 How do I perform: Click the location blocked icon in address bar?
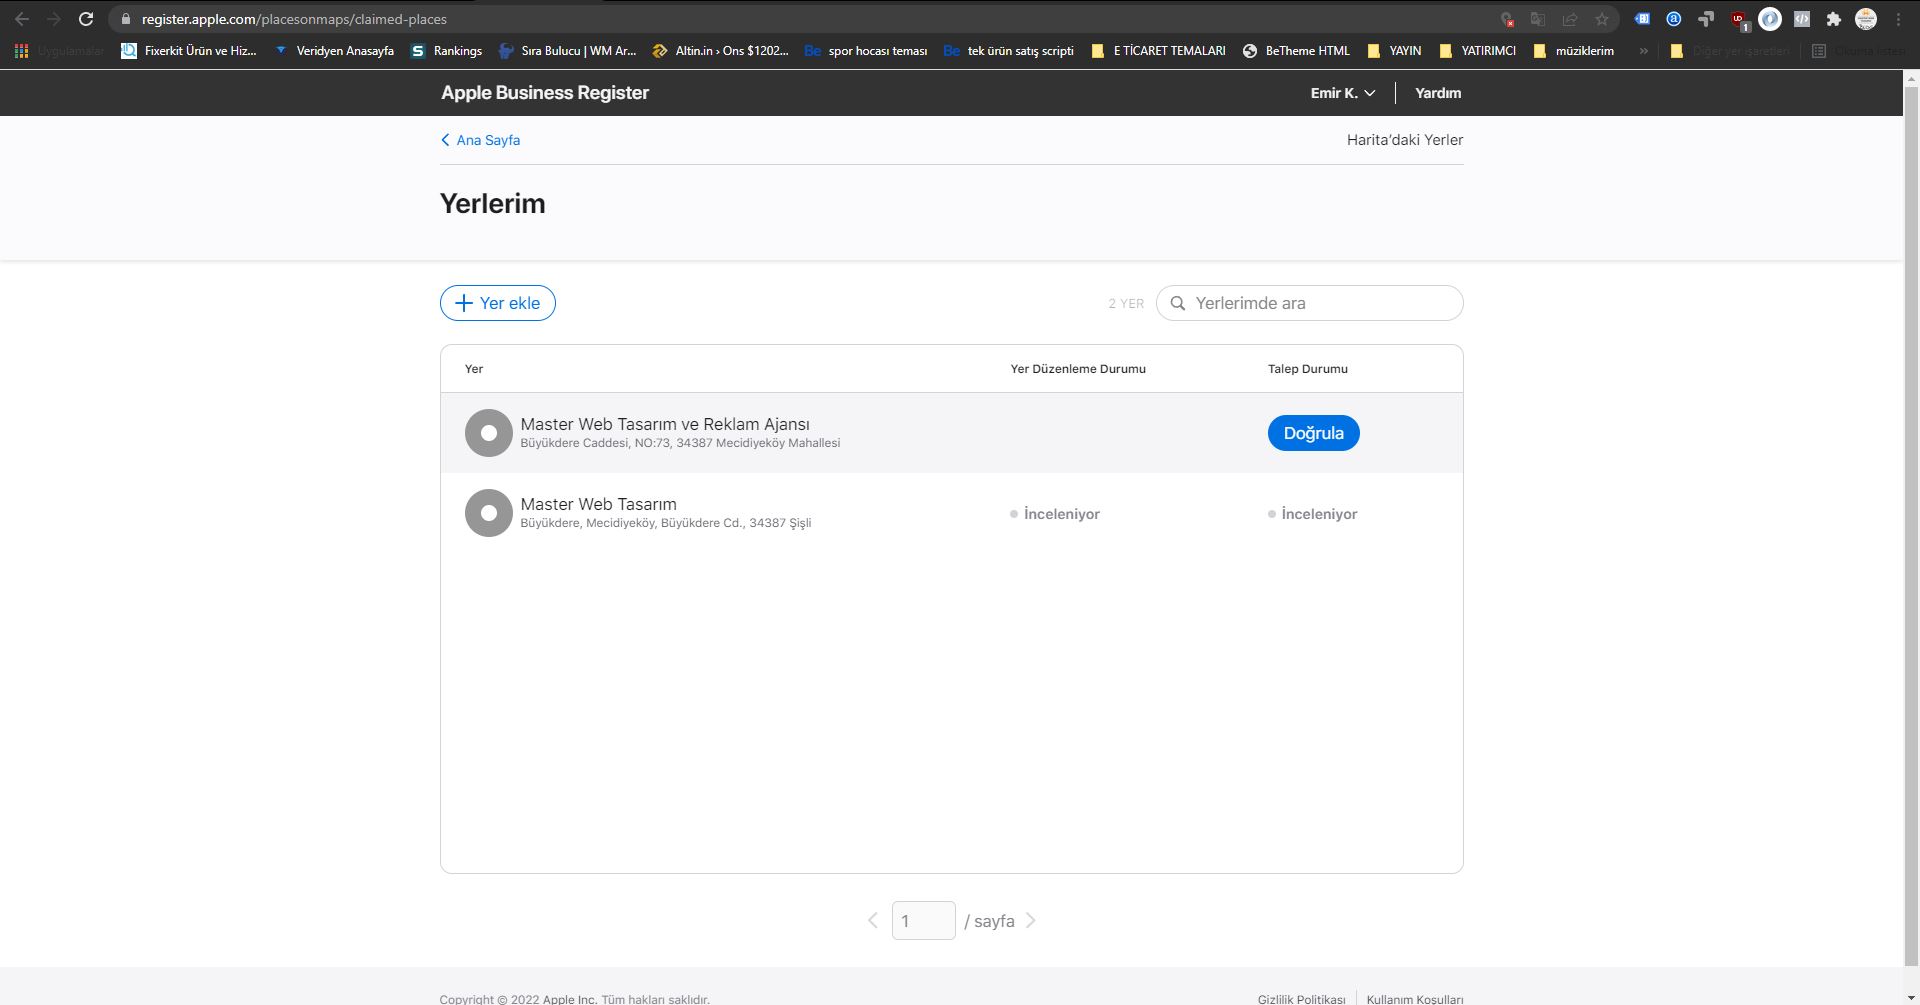click(1507, 19)
